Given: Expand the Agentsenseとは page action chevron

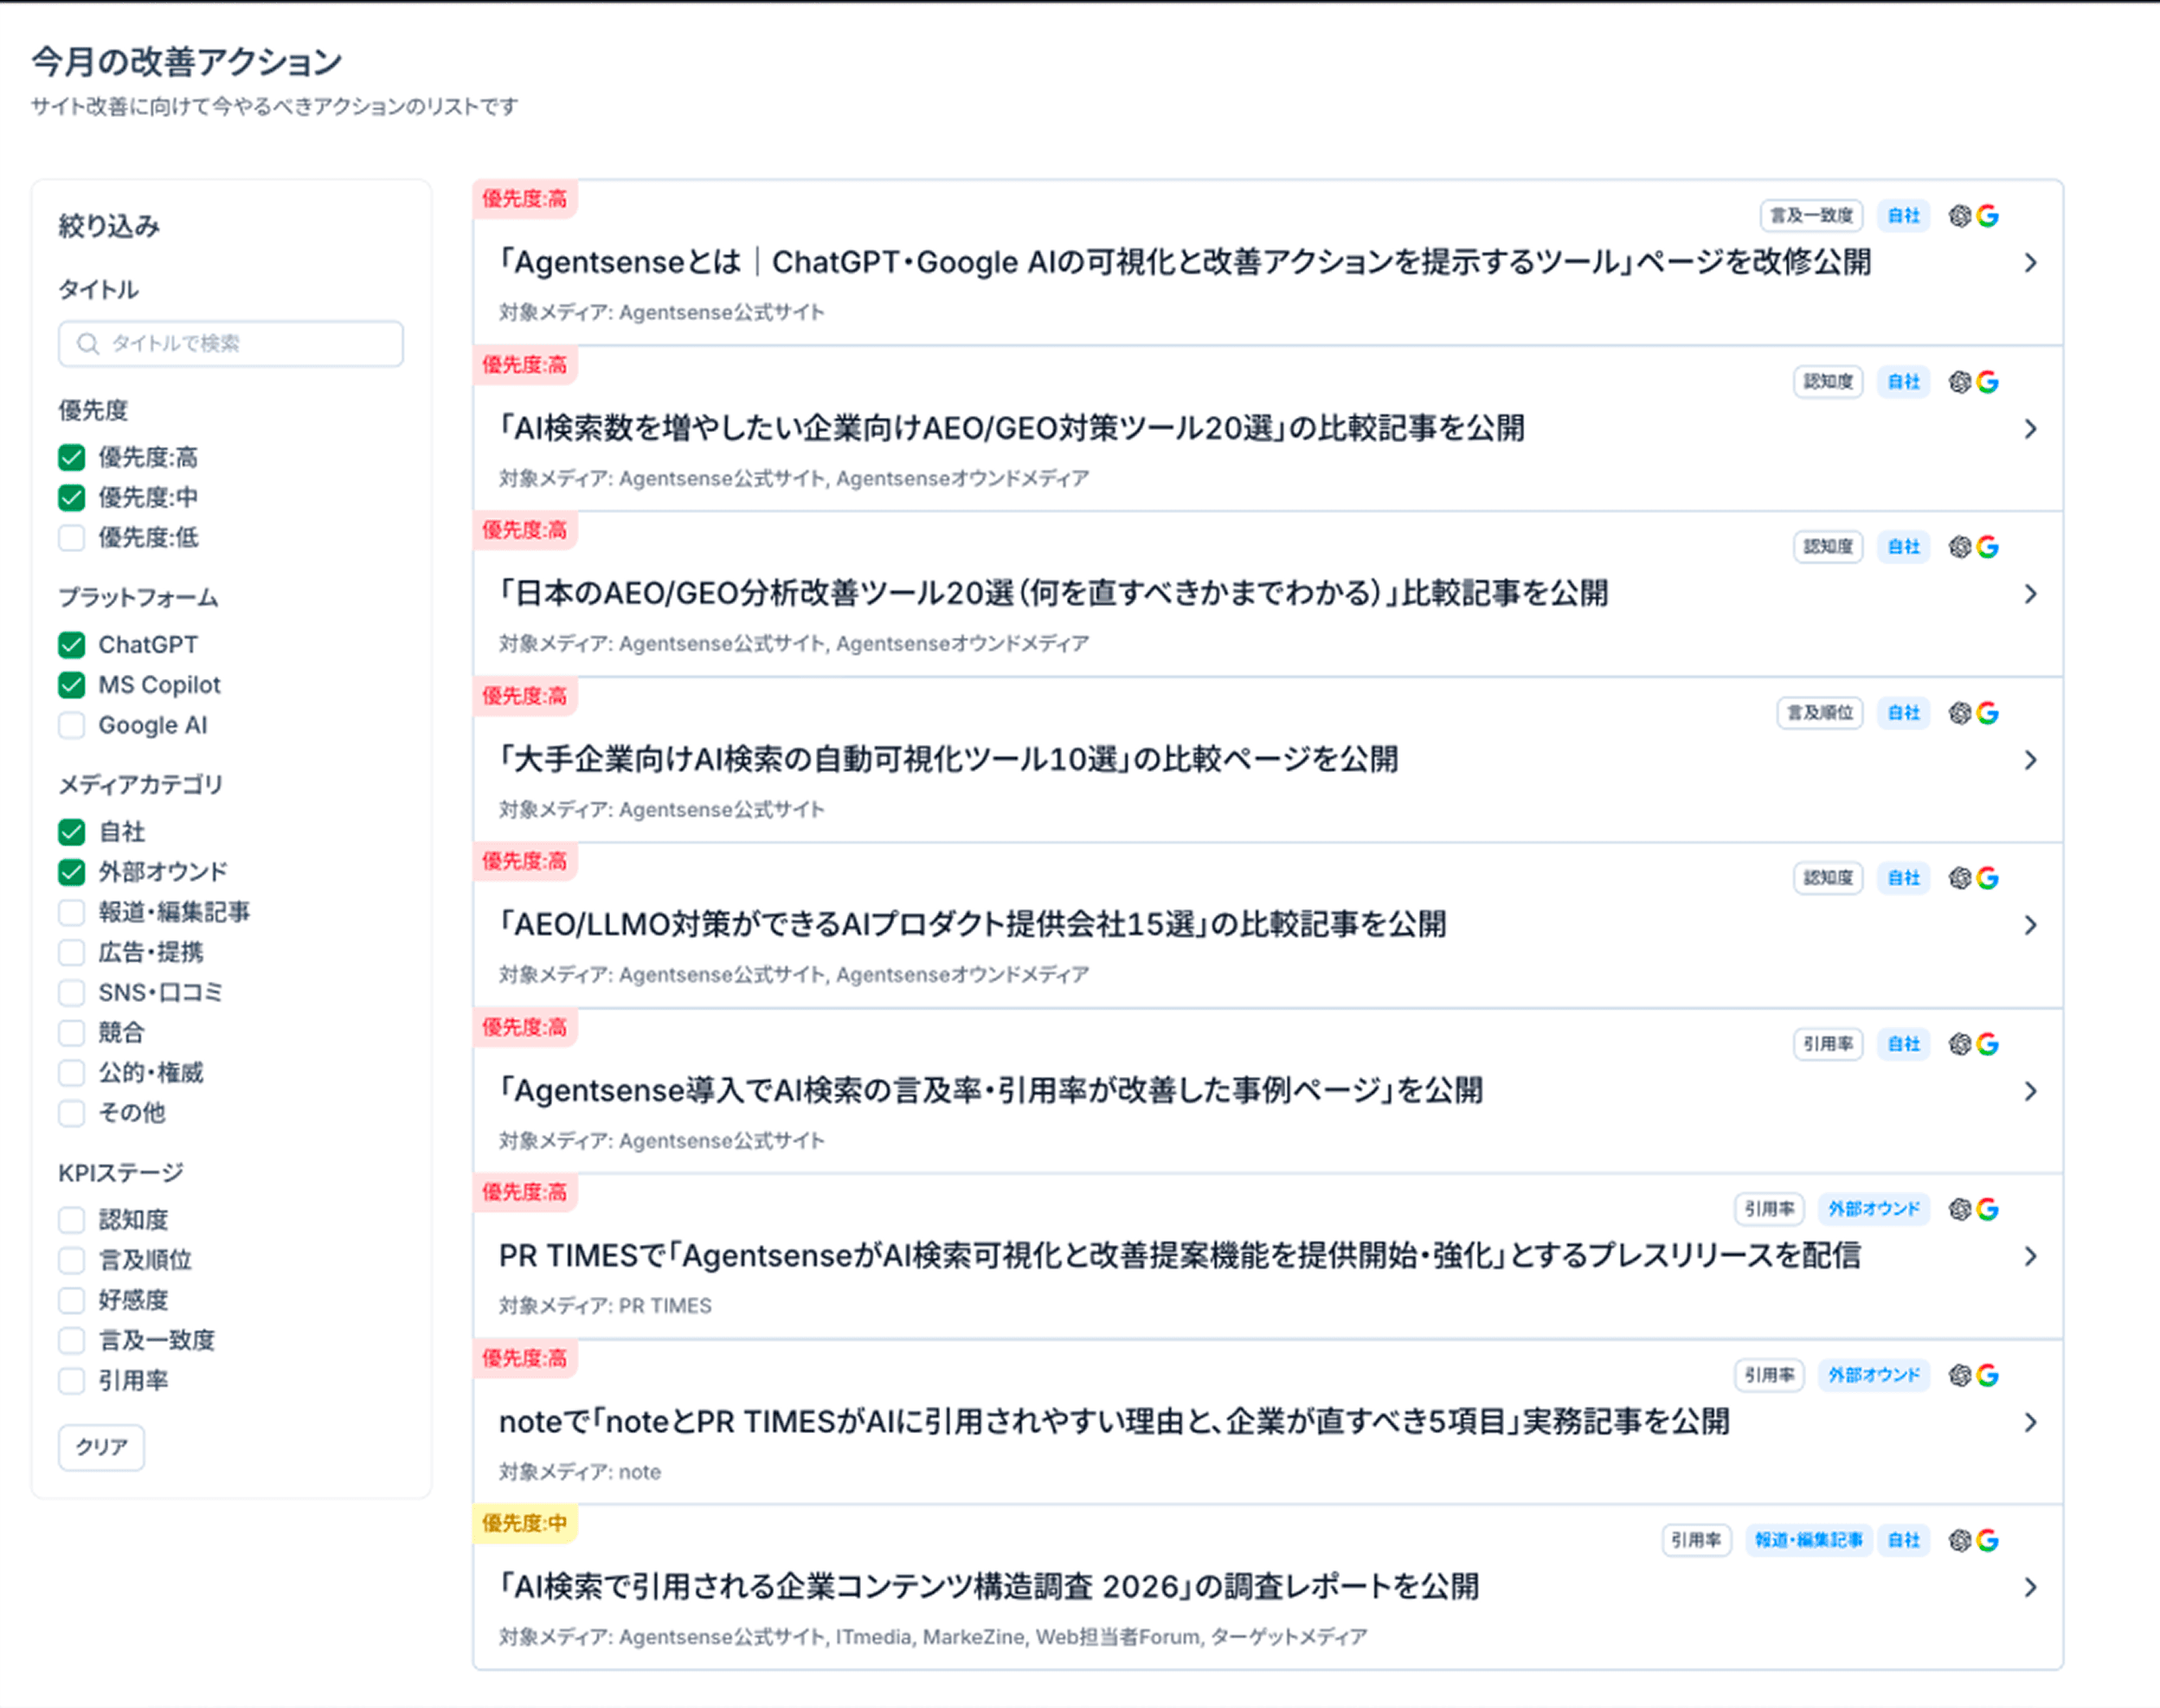Looking at the screenshot, I should tap(2031, 263).
